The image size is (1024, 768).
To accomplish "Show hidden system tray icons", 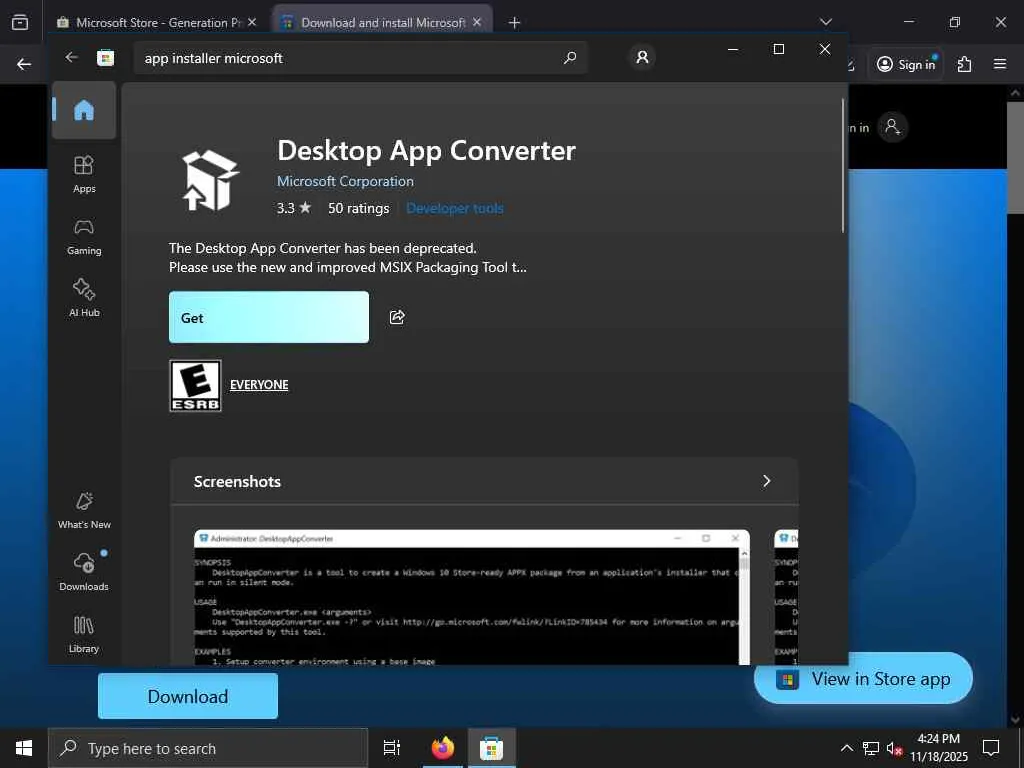I will (x=846, y=748).
